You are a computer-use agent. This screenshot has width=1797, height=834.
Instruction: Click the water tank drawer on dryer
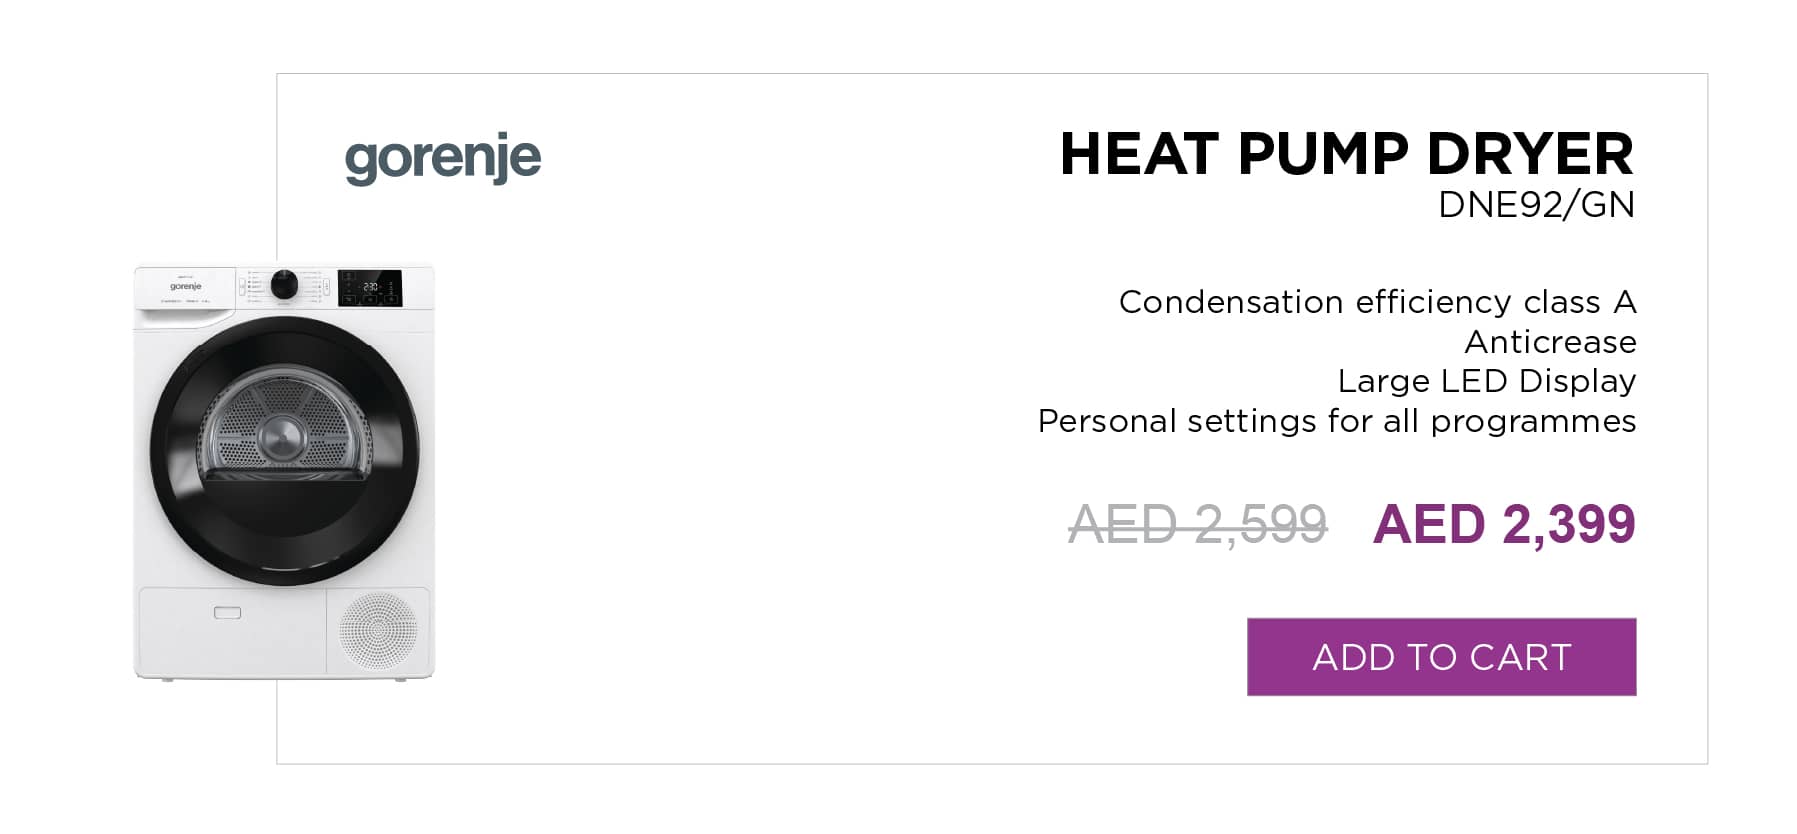pos(186,296)
